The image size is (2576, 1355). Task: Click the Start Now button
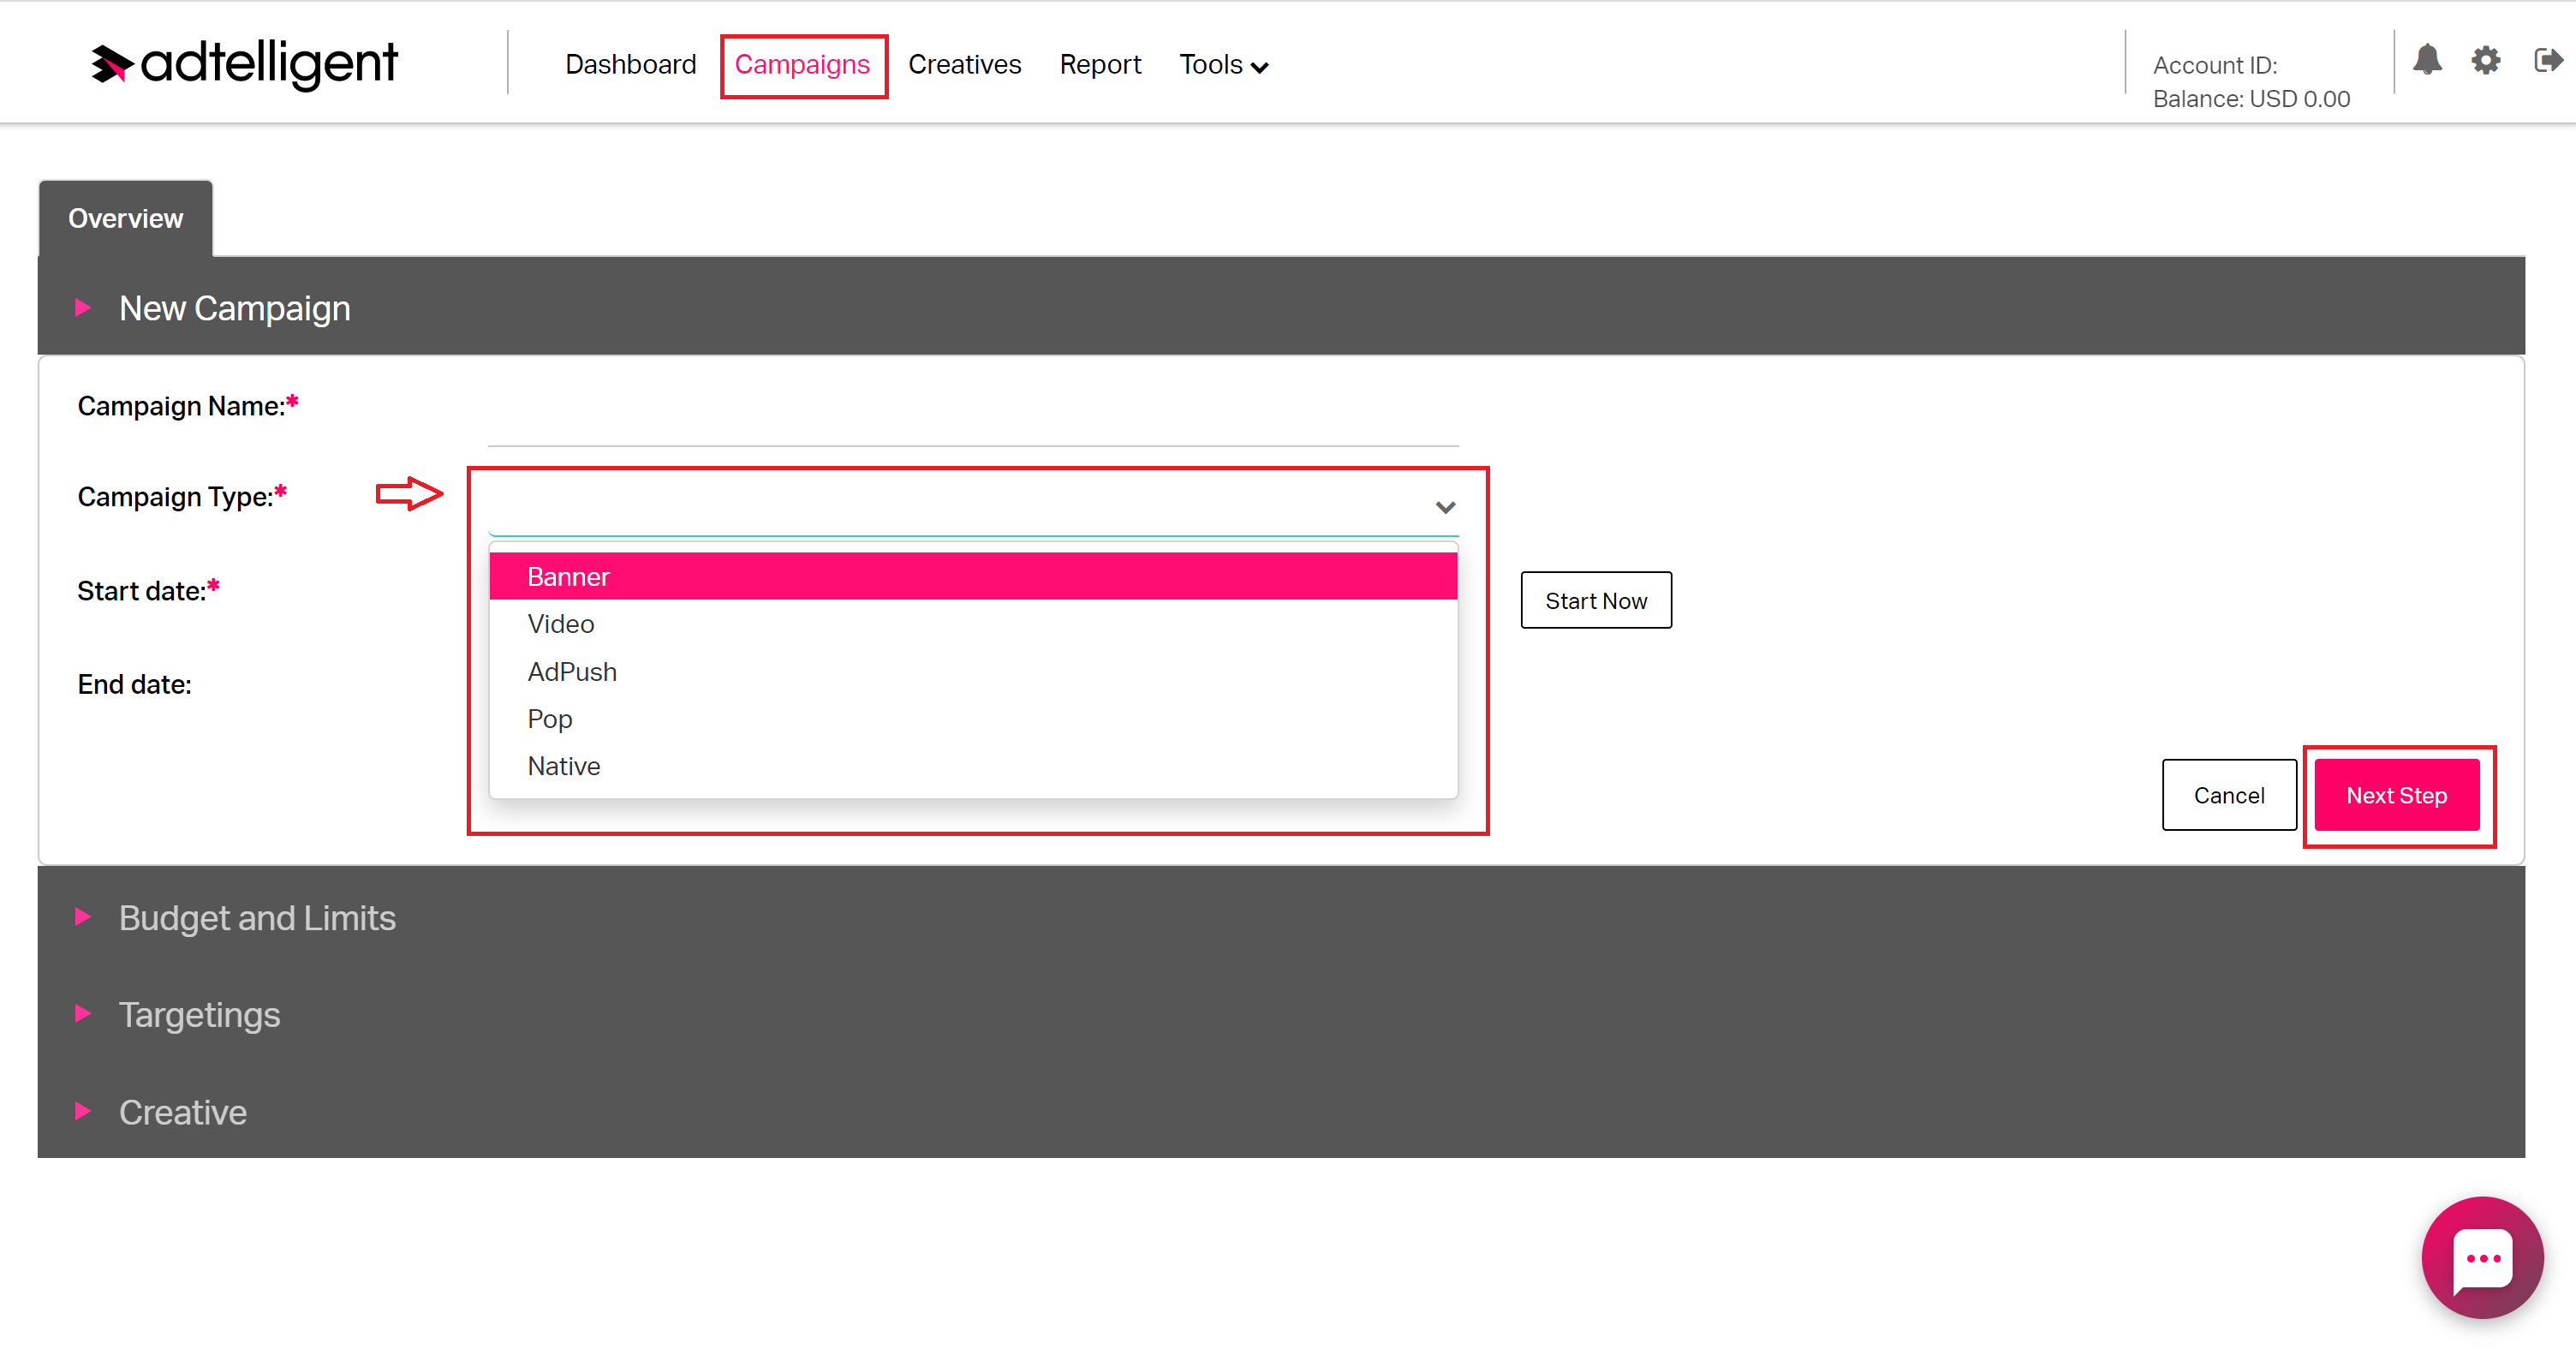[x=1596, y=600]
